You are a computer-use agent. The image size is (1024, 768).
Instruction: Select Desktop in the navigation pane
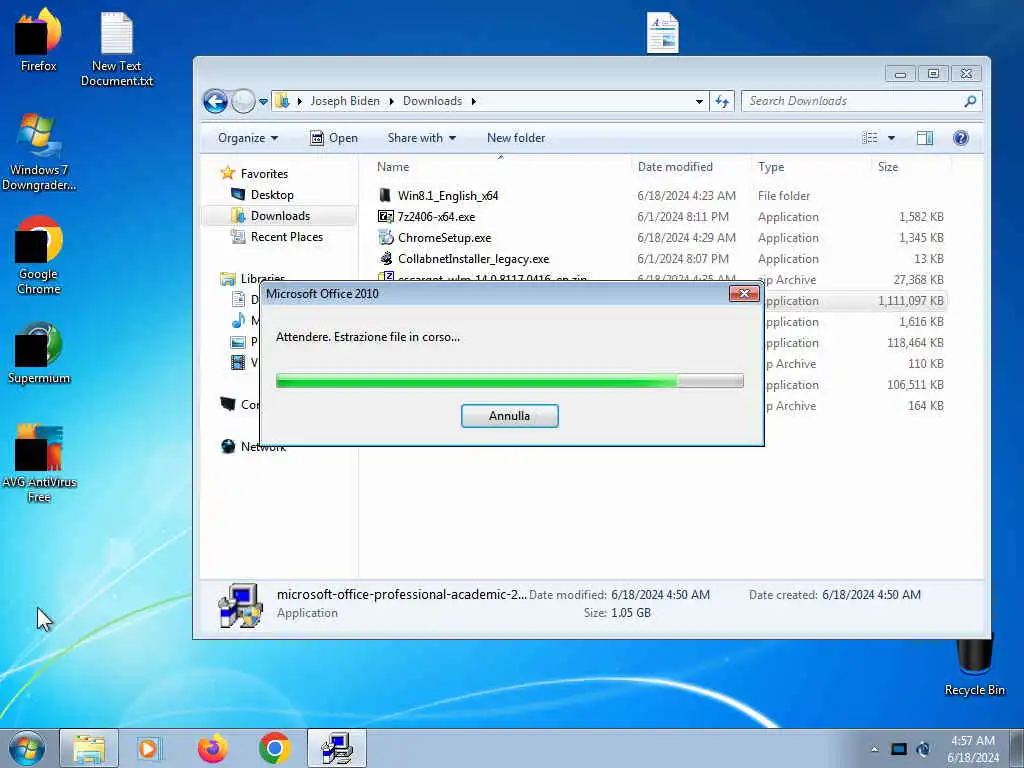272,195
